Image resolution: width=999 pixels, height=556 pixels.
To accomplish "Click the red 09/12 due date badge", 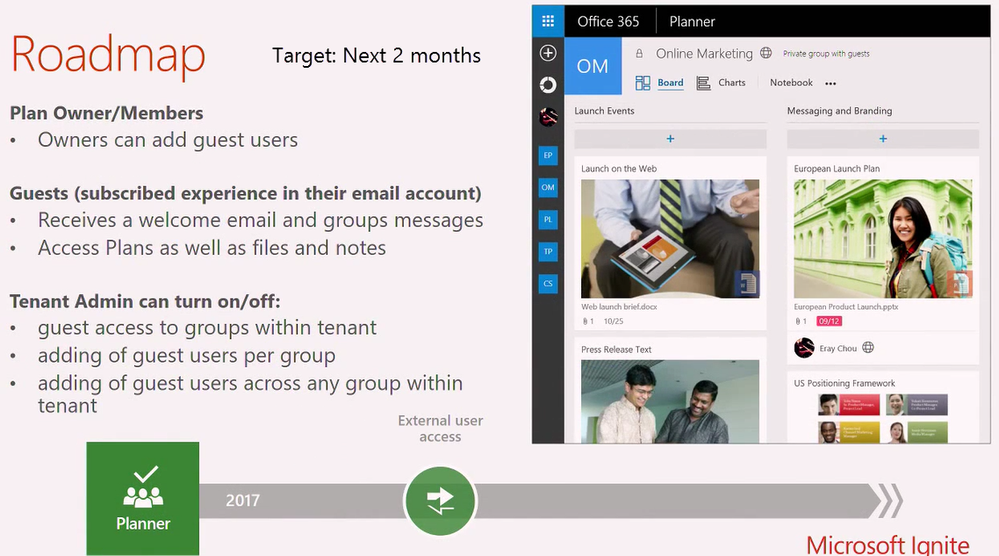I will (829, 322).
